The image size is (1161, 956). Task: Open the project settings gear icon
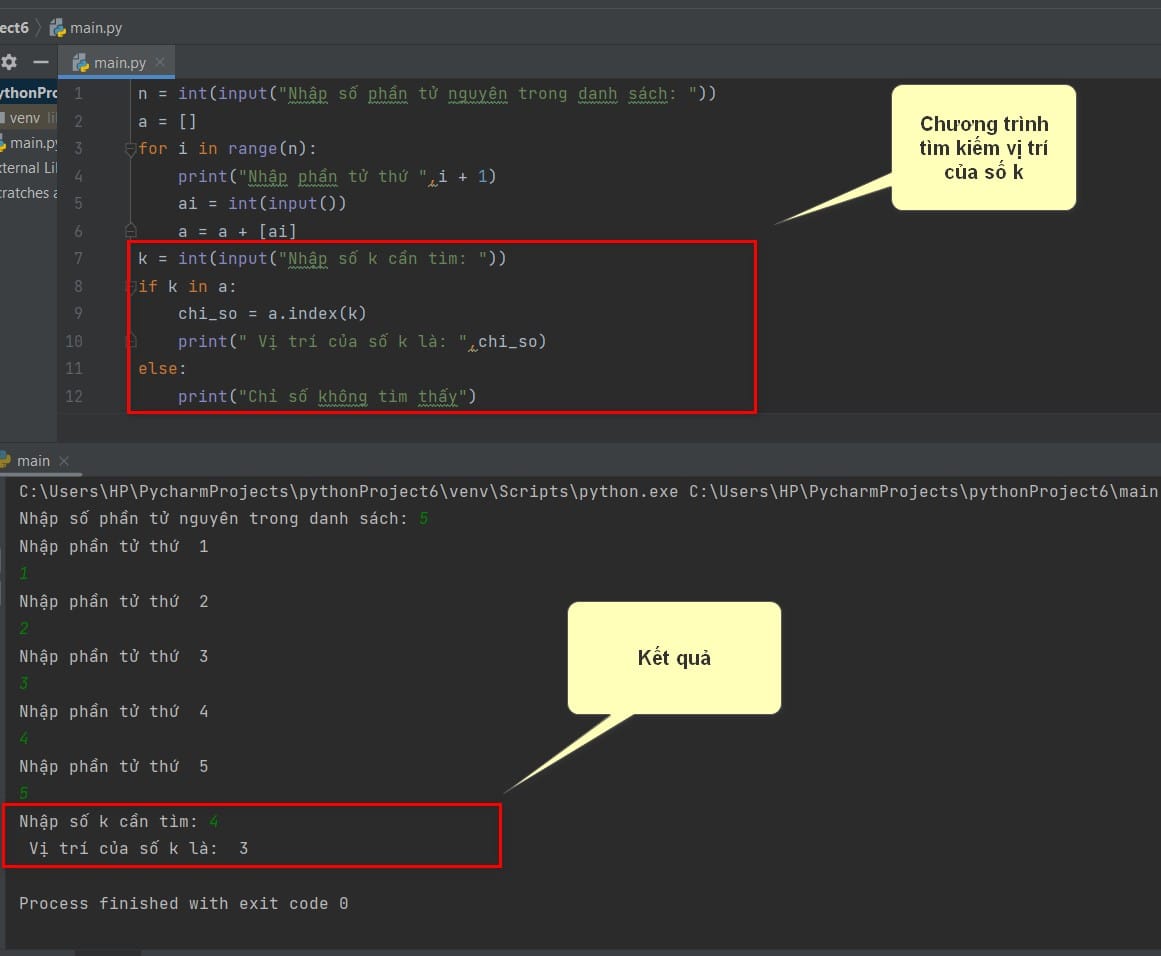[x=9, y=62]
